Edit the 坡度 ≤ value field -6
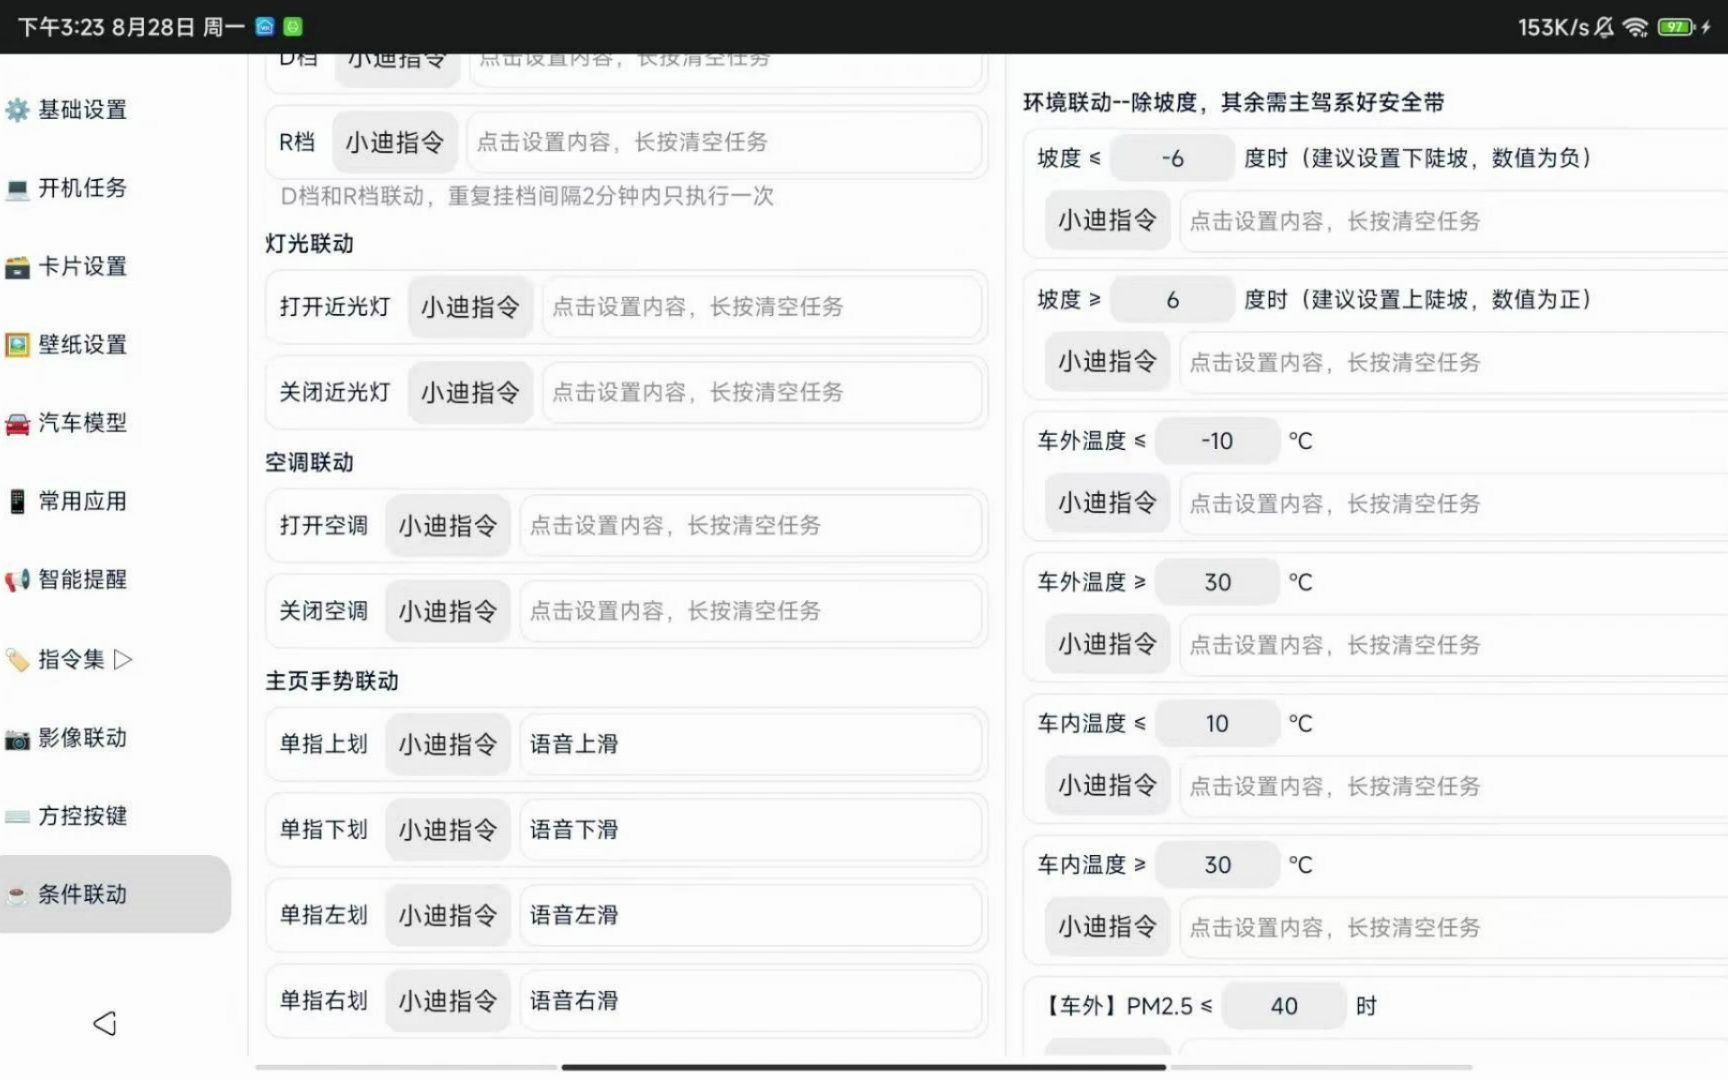This screenshot has width=1728, height=1080. tap(1173, 158)
